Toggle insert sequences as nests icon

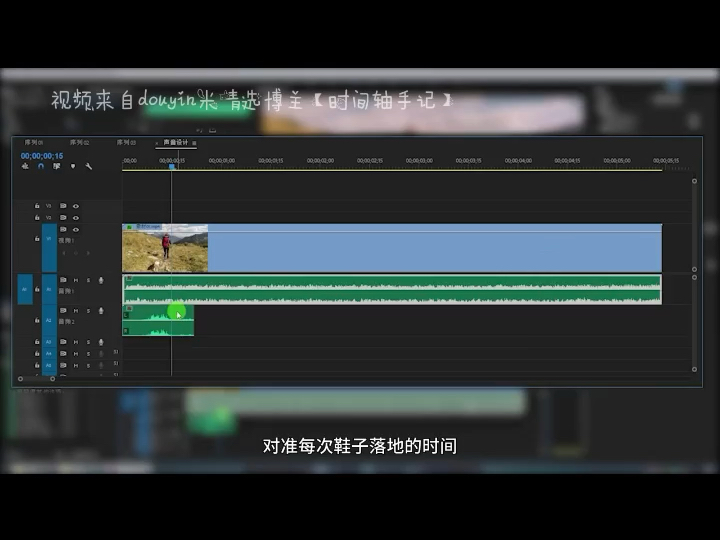pyautogui.click(x=25, y=166)
